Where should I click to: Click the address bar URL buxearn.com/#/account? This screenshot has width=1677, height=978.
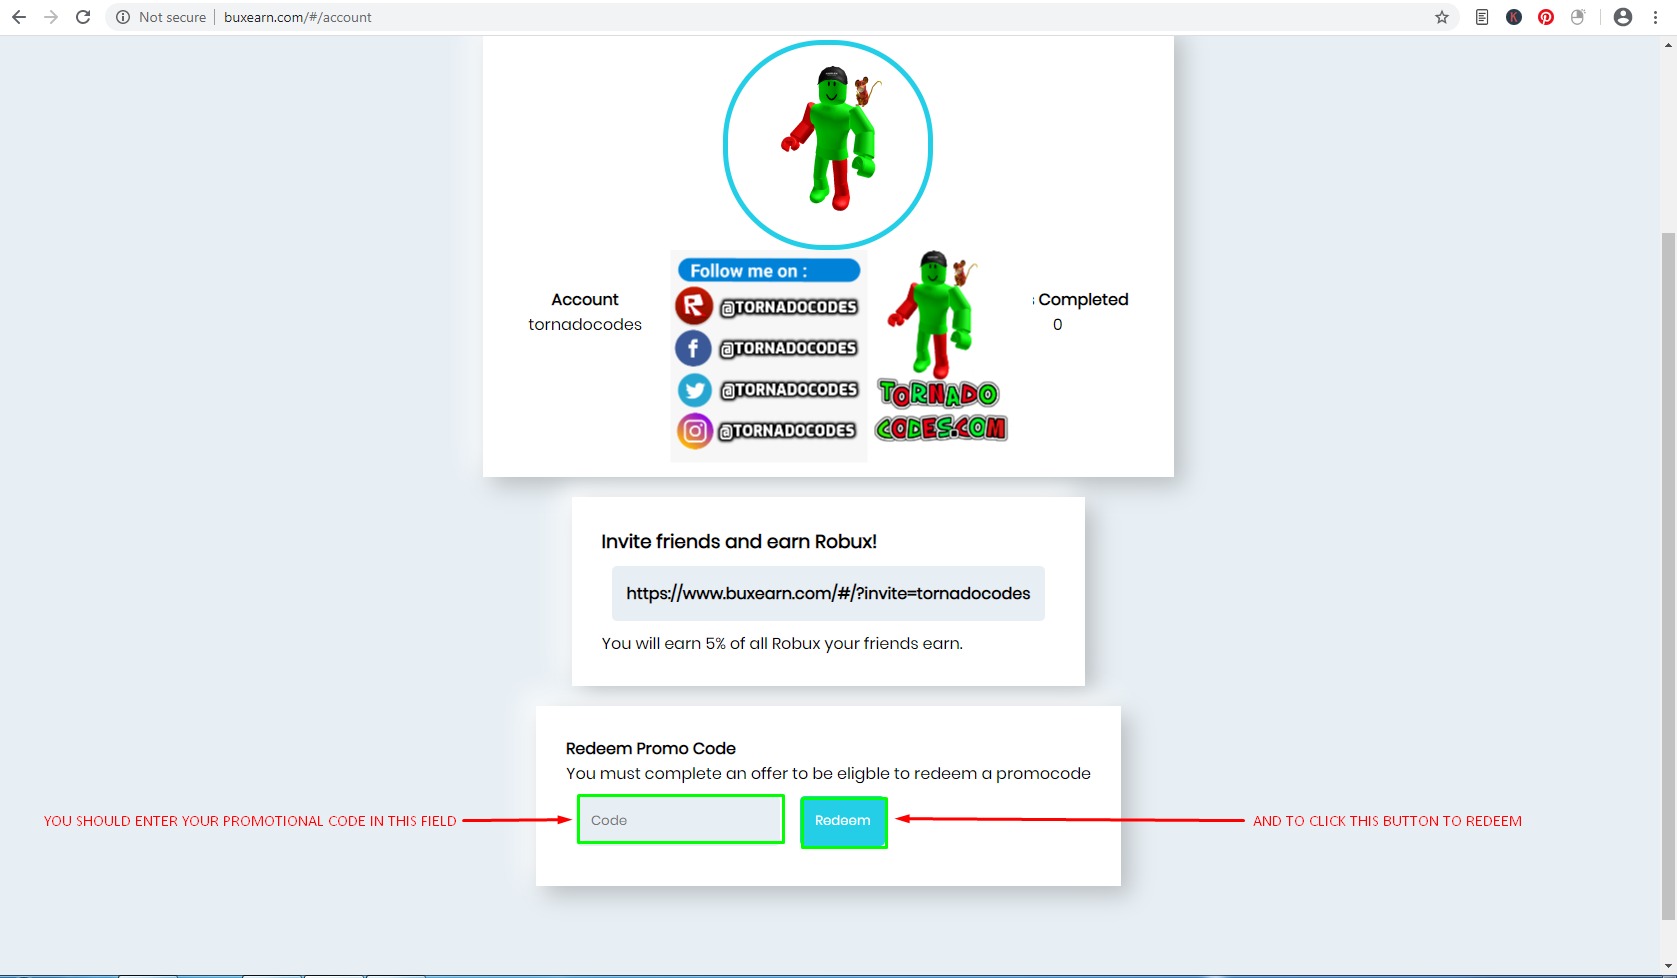298,17
